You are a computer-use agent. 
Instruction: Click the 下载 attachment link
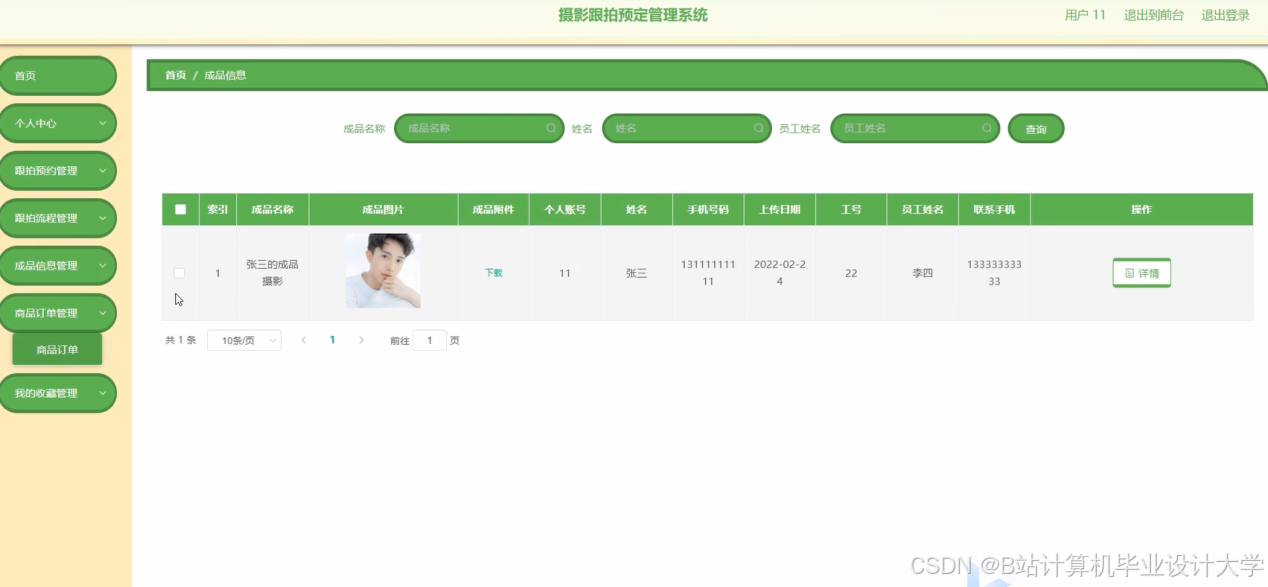[x=494, y=273]
